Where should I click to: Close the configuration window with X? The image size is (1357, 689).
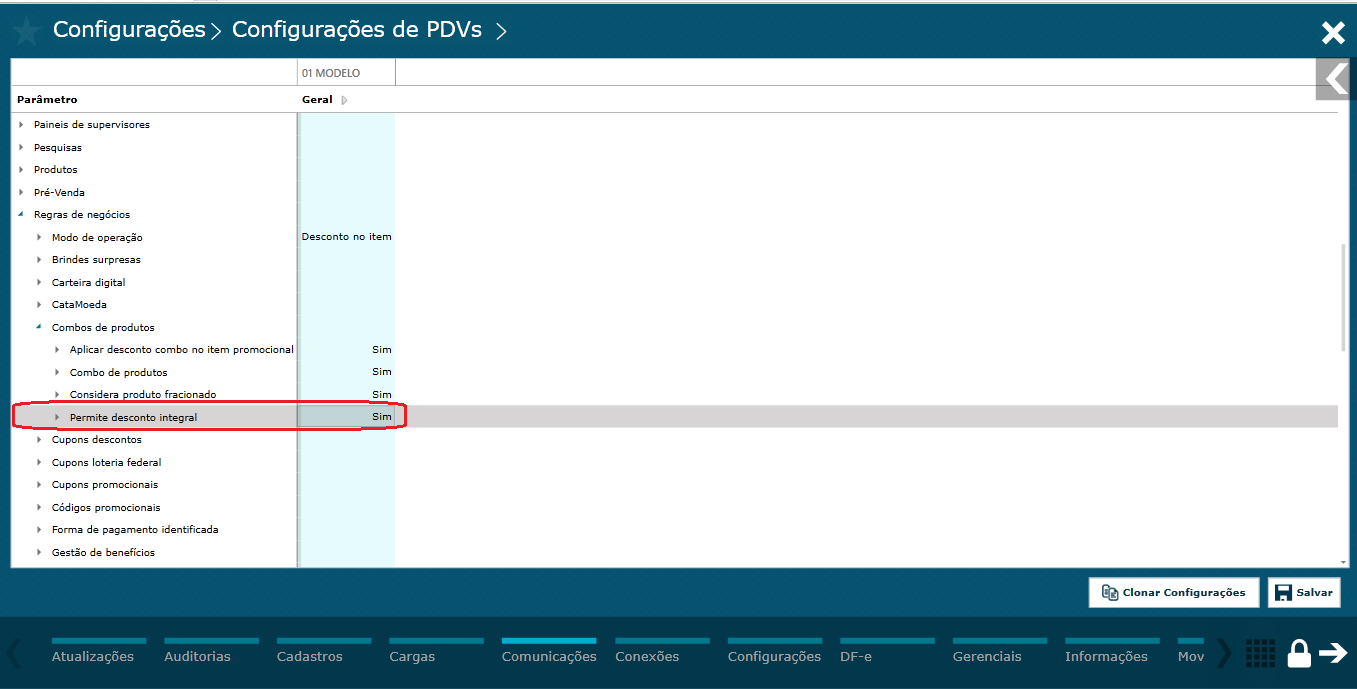(x=1333, y=33)
